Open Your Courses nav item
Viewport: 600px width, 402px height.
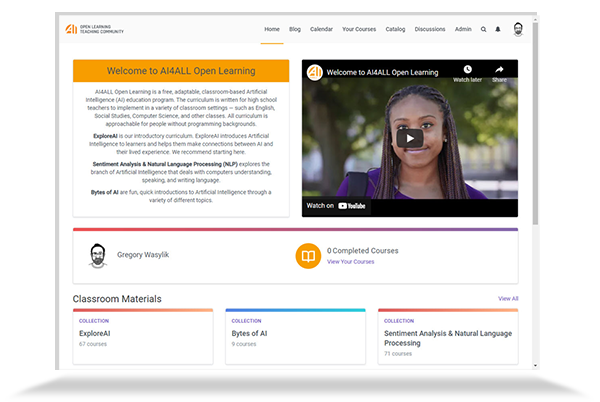pos(359,29)
